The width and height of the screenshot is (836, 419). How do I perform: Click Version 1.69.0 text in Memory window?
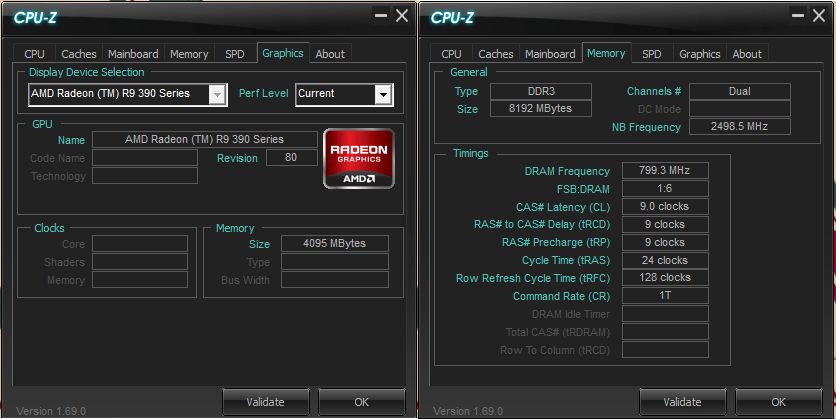point(468,411)
